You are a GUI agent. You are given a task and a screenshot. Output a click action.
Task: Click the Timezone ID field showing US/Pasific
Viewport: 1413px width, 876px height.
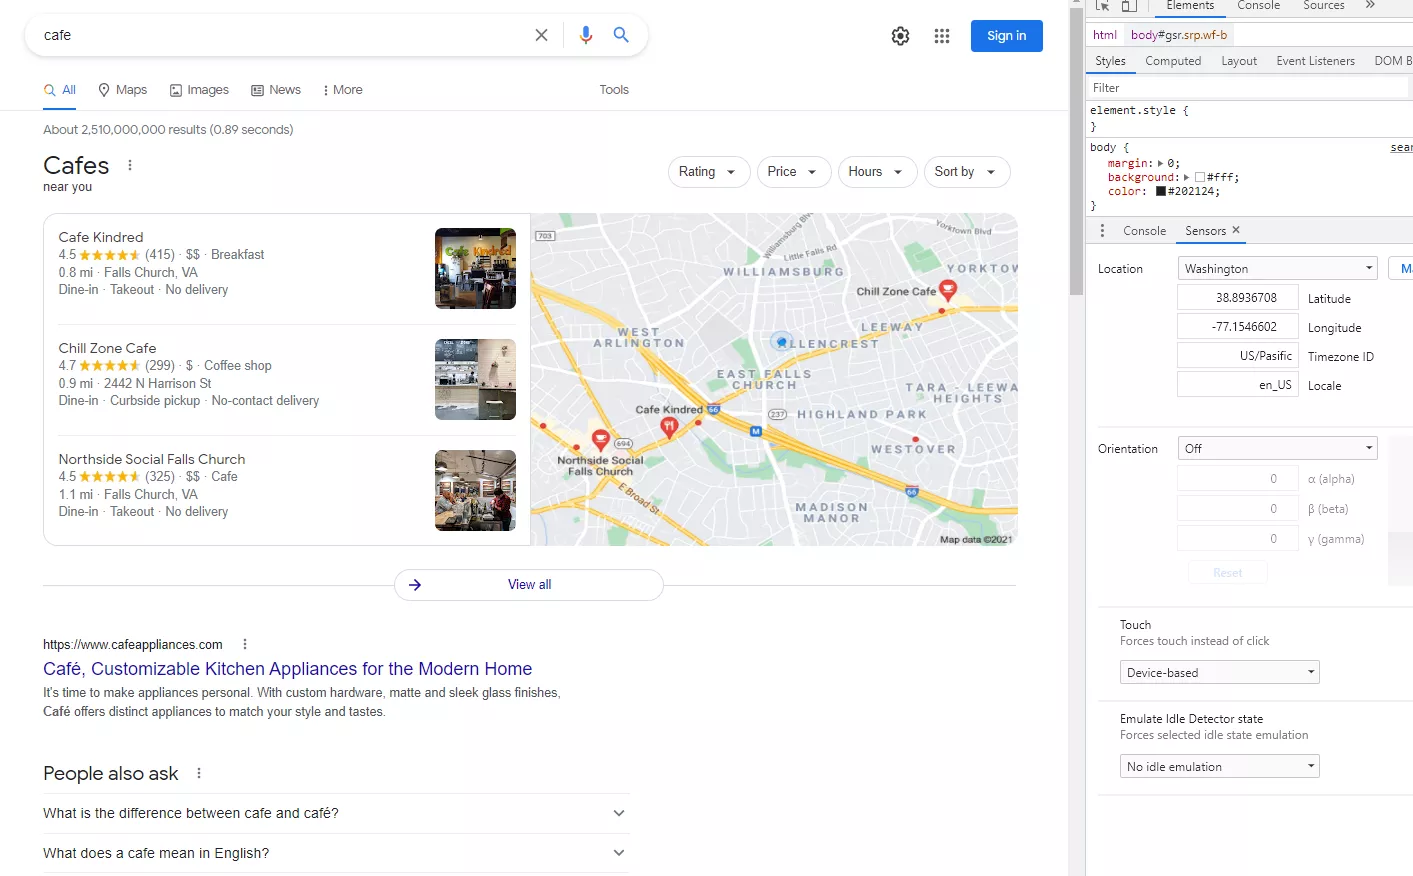point(1238,356)
